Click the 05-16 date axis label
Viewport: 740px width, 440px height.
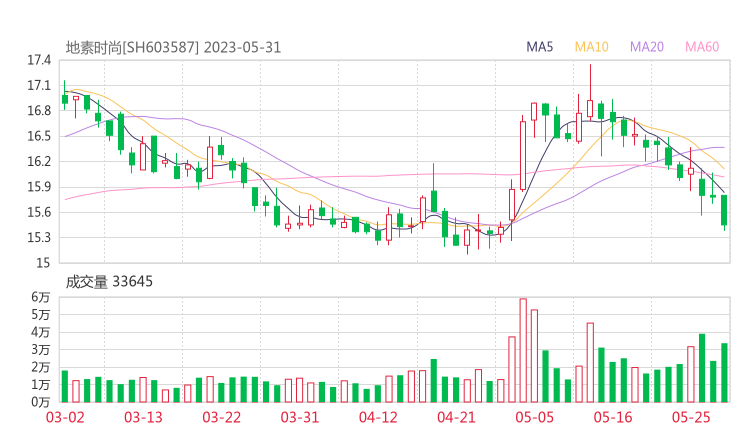coord(613,417)
